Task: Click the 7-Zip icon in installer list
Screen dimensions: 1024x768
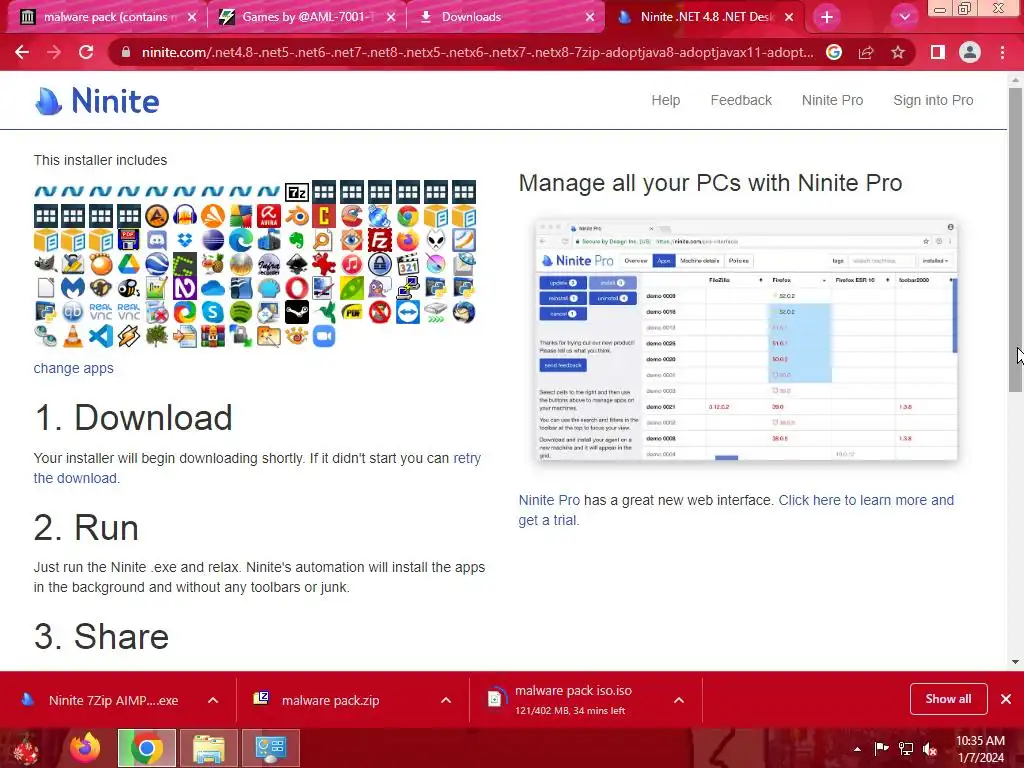Action: coord(297,192)
